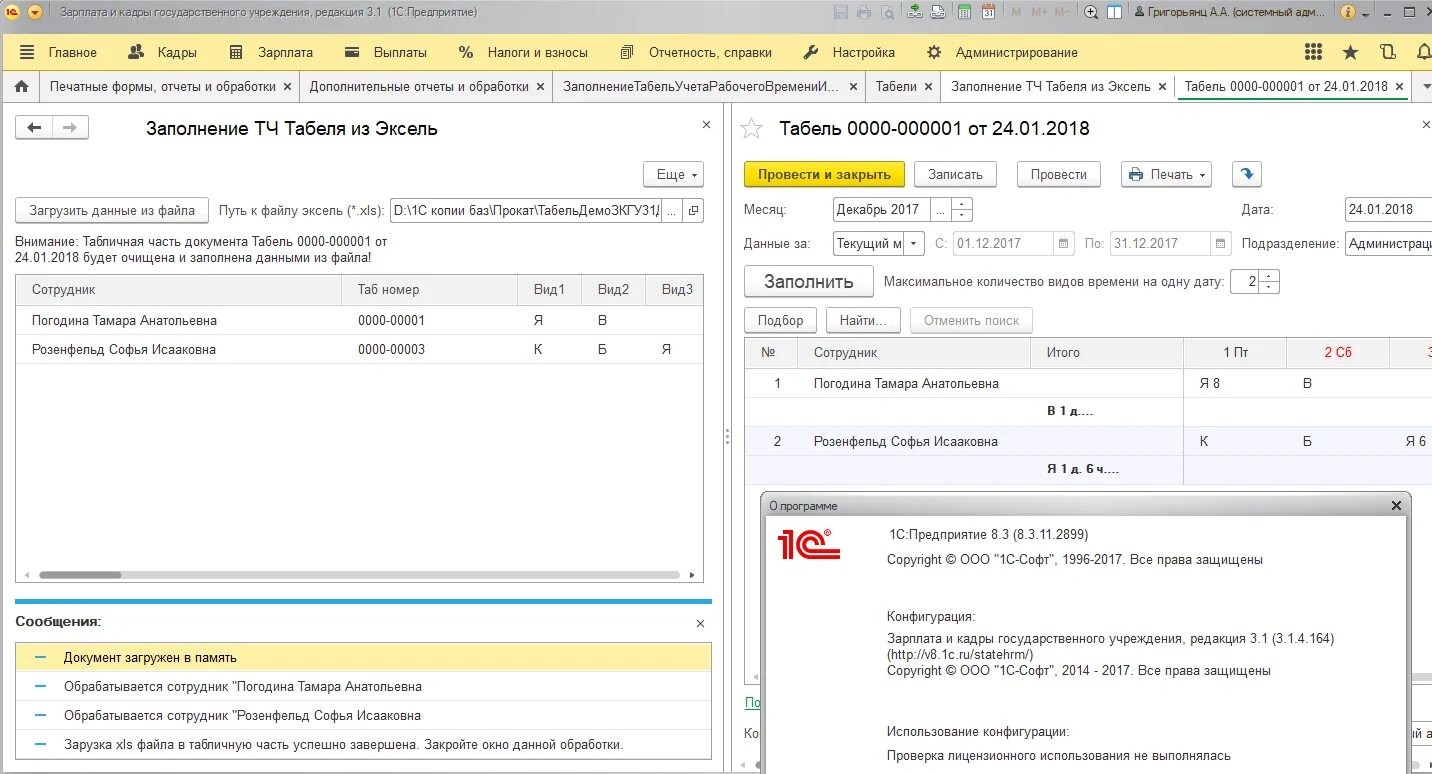This screenshot has height=774, width=1432.
Task: Open the Зарплата section
Action: click(x=271, y=52)
